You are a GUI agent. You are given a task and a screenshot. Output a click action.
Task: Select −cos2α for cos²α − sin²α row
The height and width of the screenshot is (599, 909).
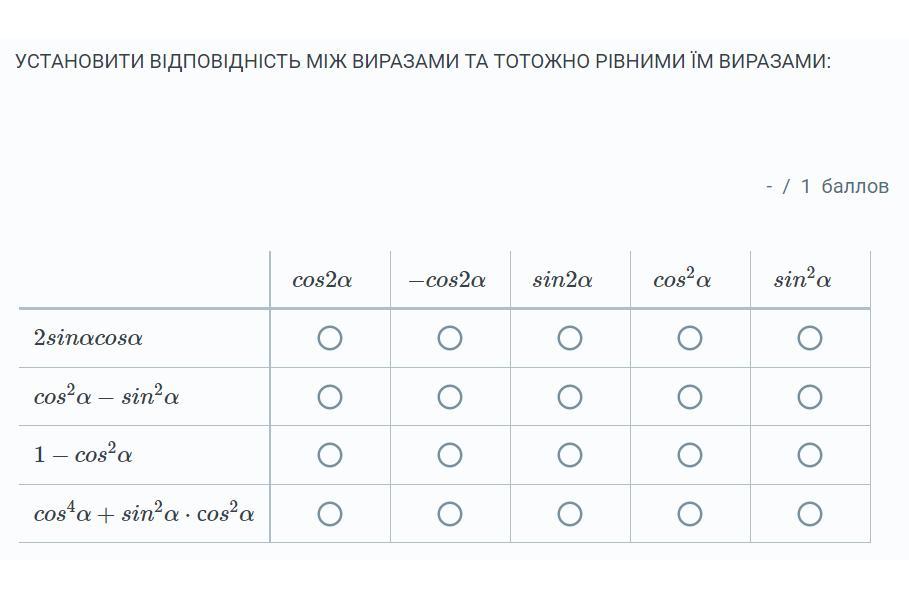point(450,397)
